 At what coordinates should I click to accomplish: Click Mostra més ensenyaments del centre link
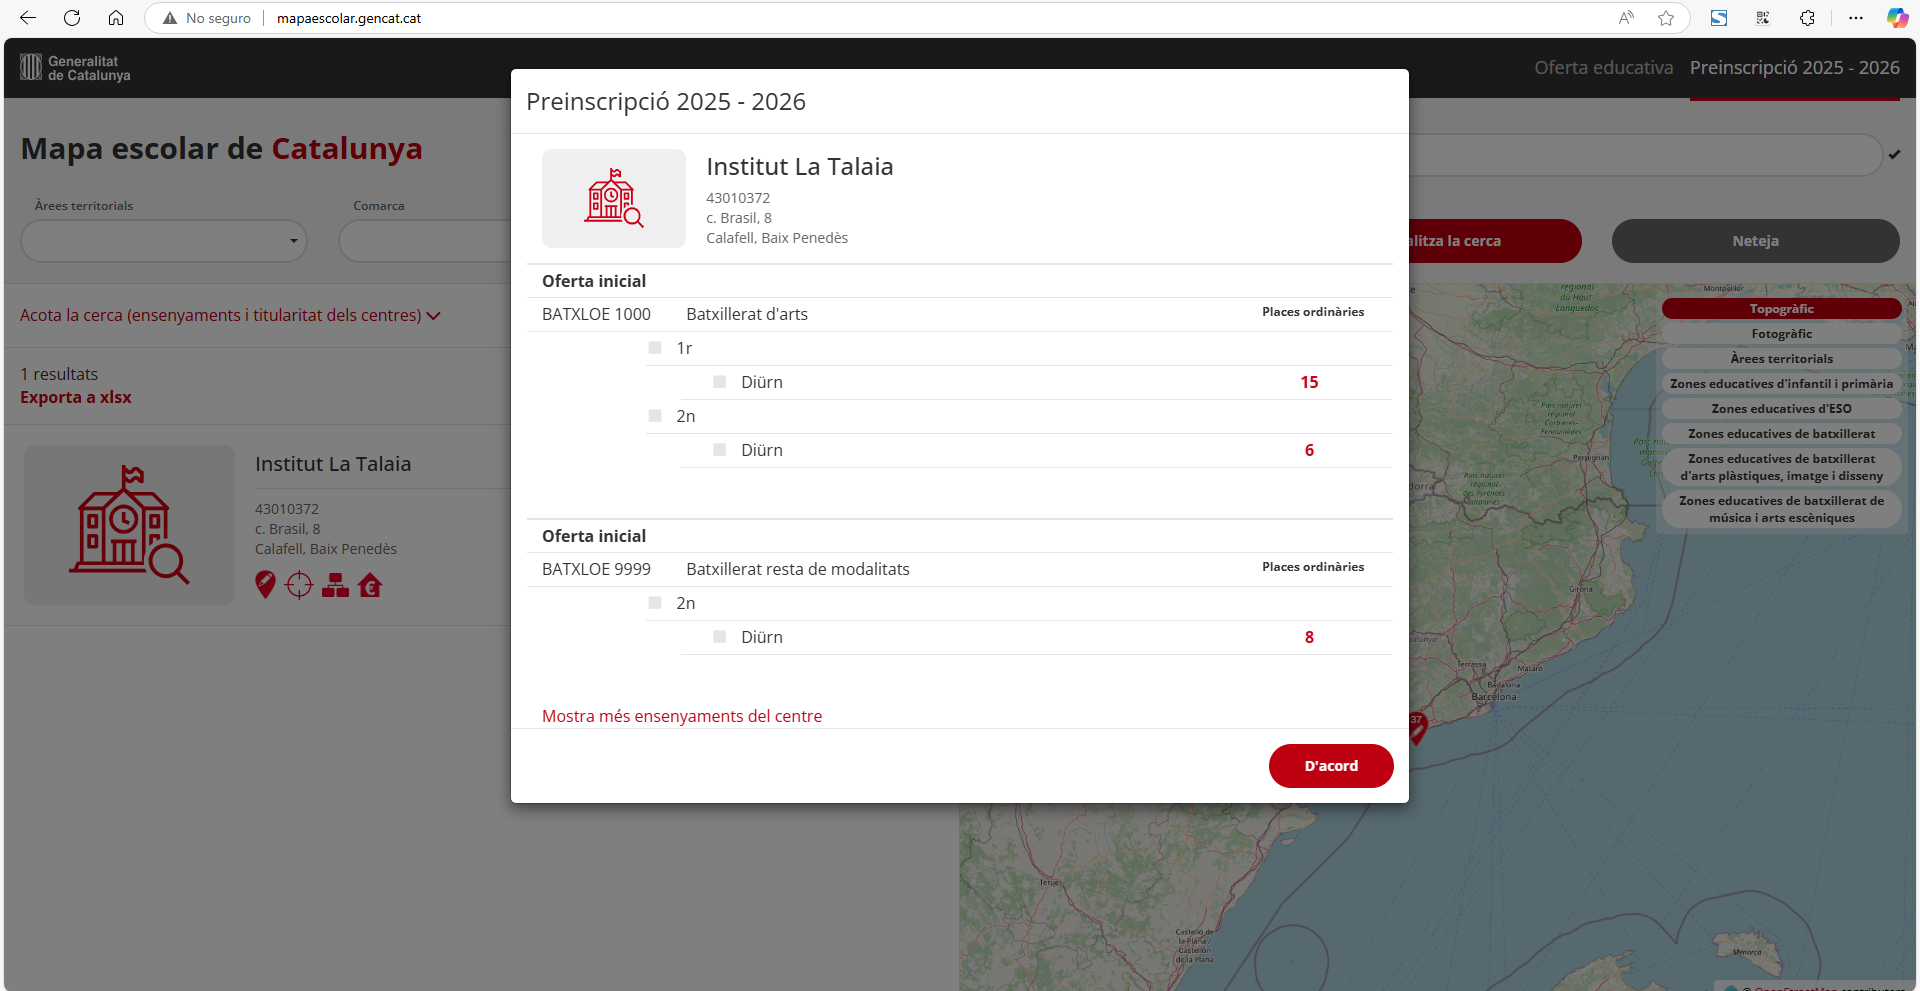click(681, 716)
